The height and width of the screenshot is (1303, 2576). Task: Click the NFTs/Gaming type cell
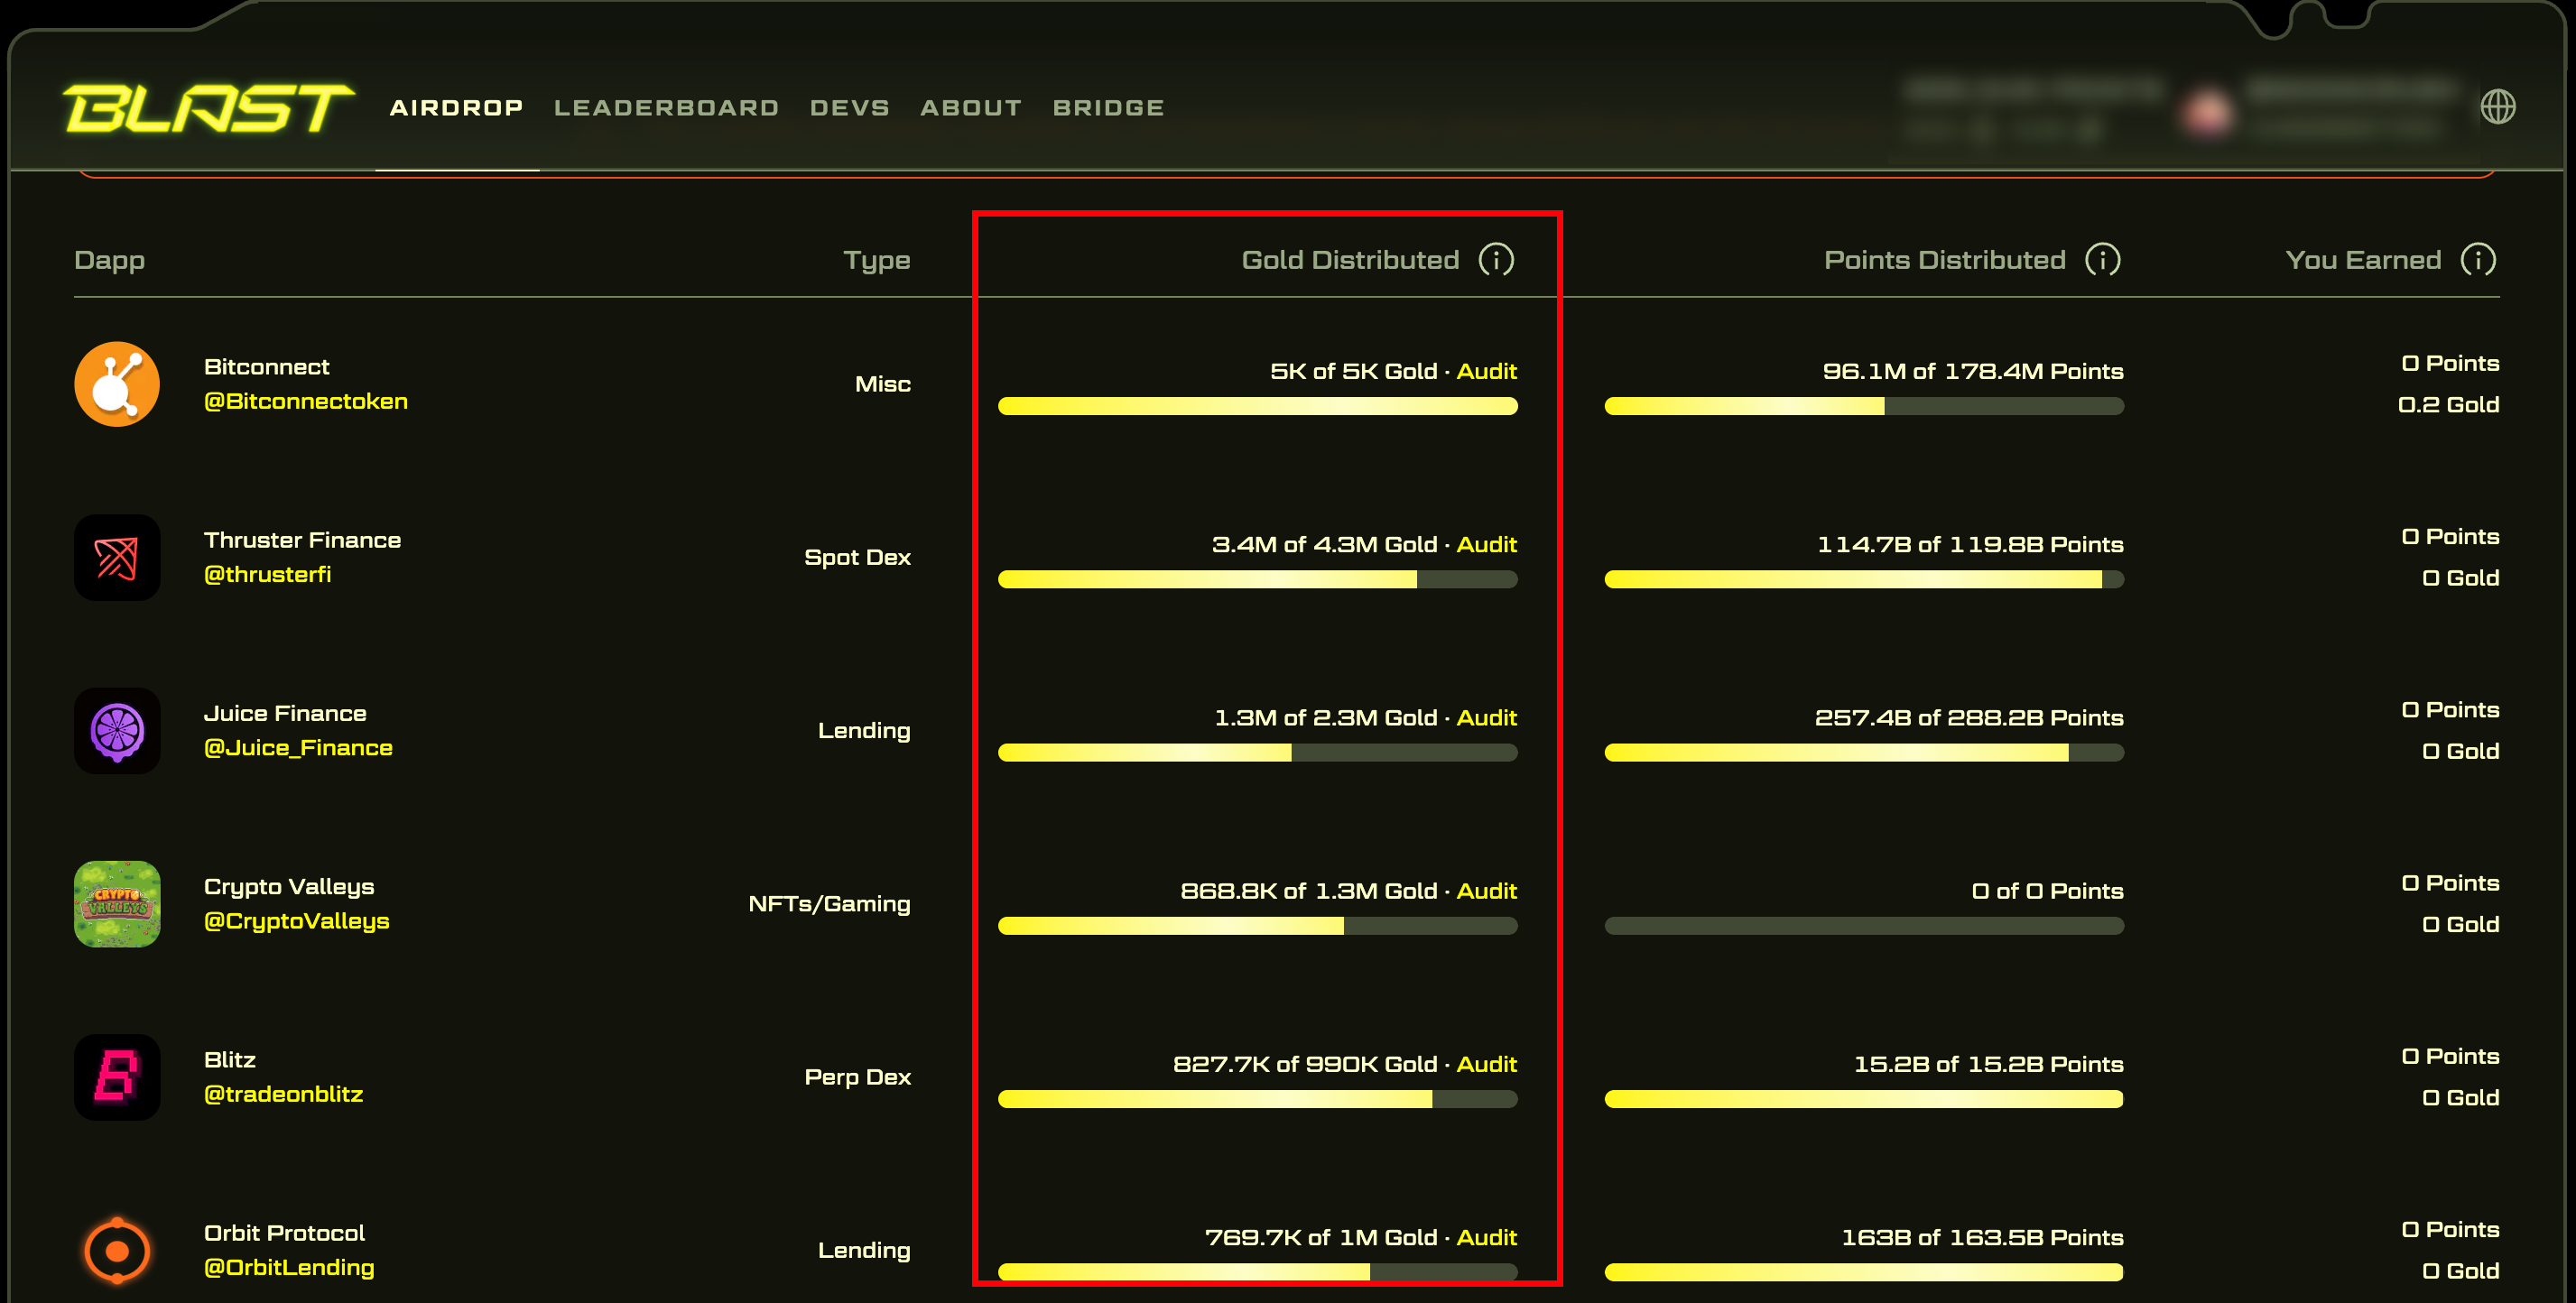point(829,904)
